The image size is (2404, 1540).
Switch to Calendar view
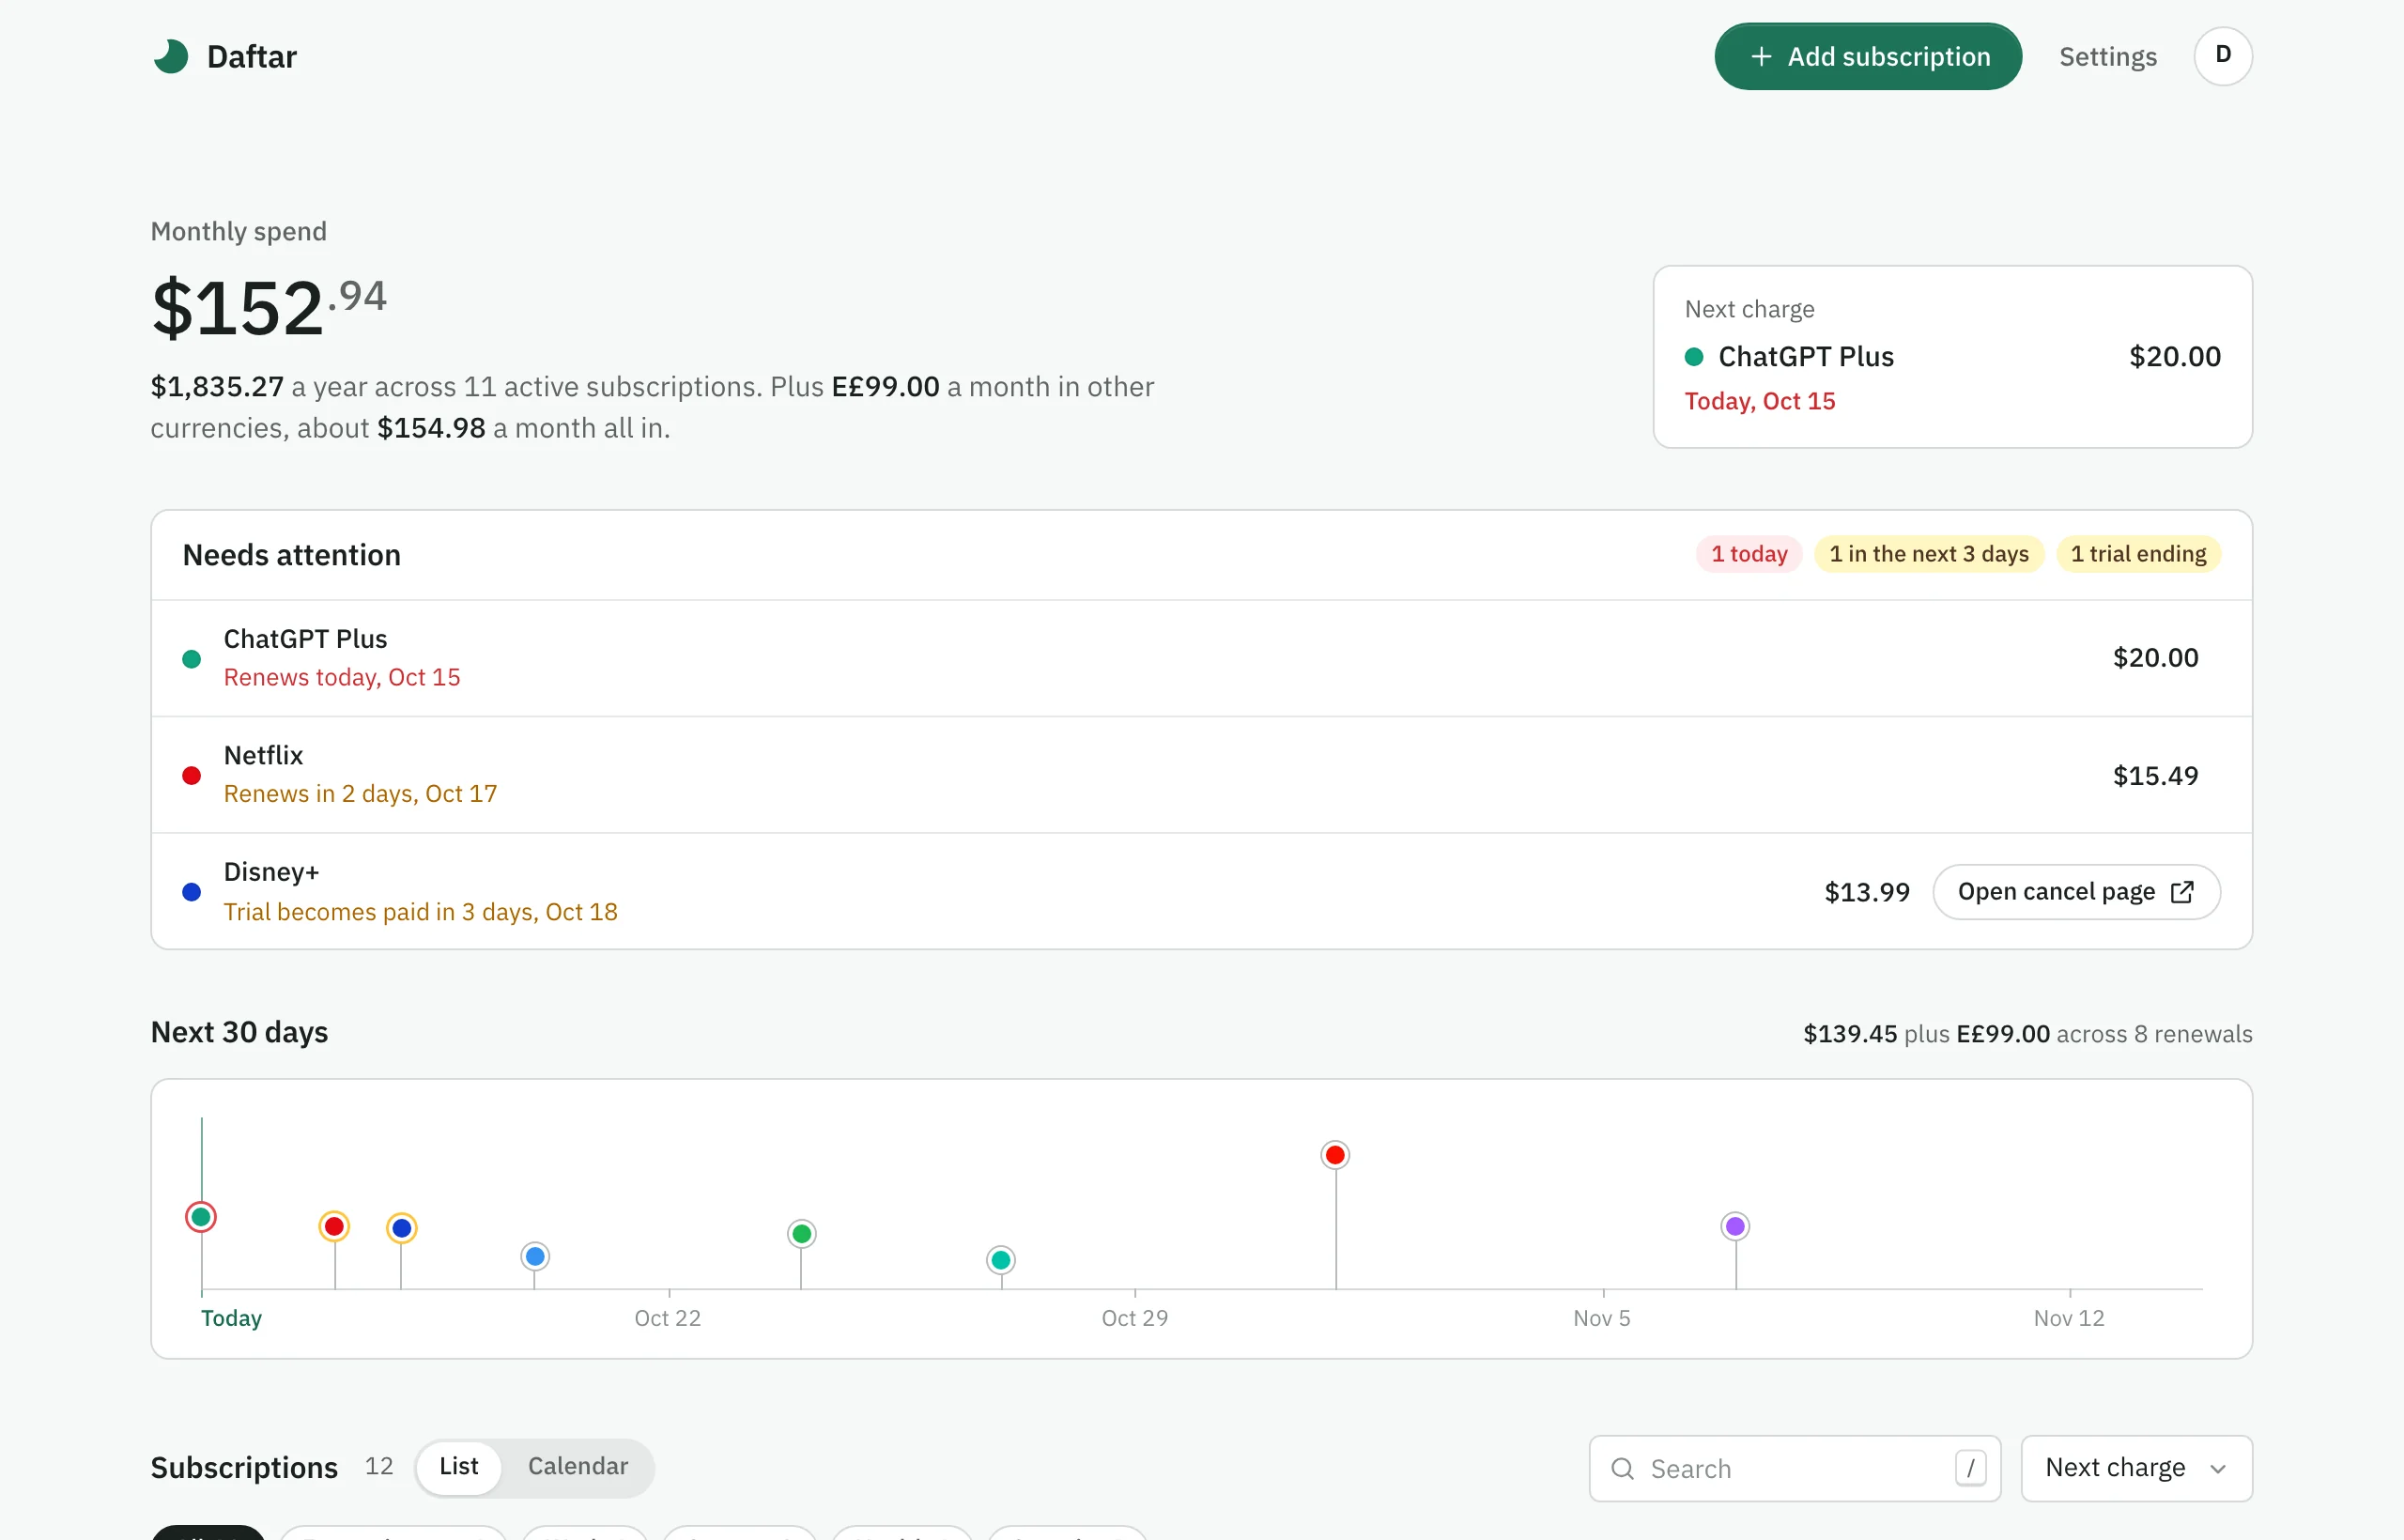578,1467
